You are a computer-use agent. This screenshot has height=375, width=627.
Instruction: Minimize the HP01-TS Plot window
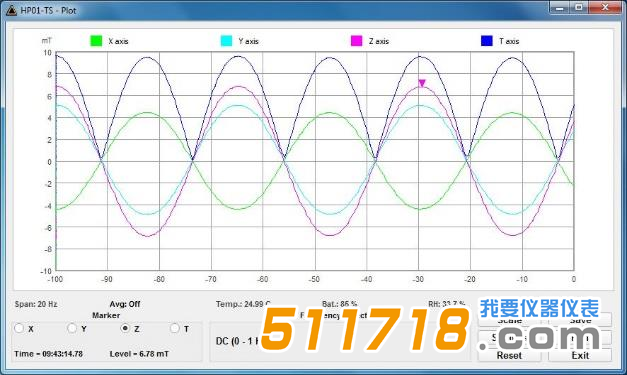tap(559, 8)
